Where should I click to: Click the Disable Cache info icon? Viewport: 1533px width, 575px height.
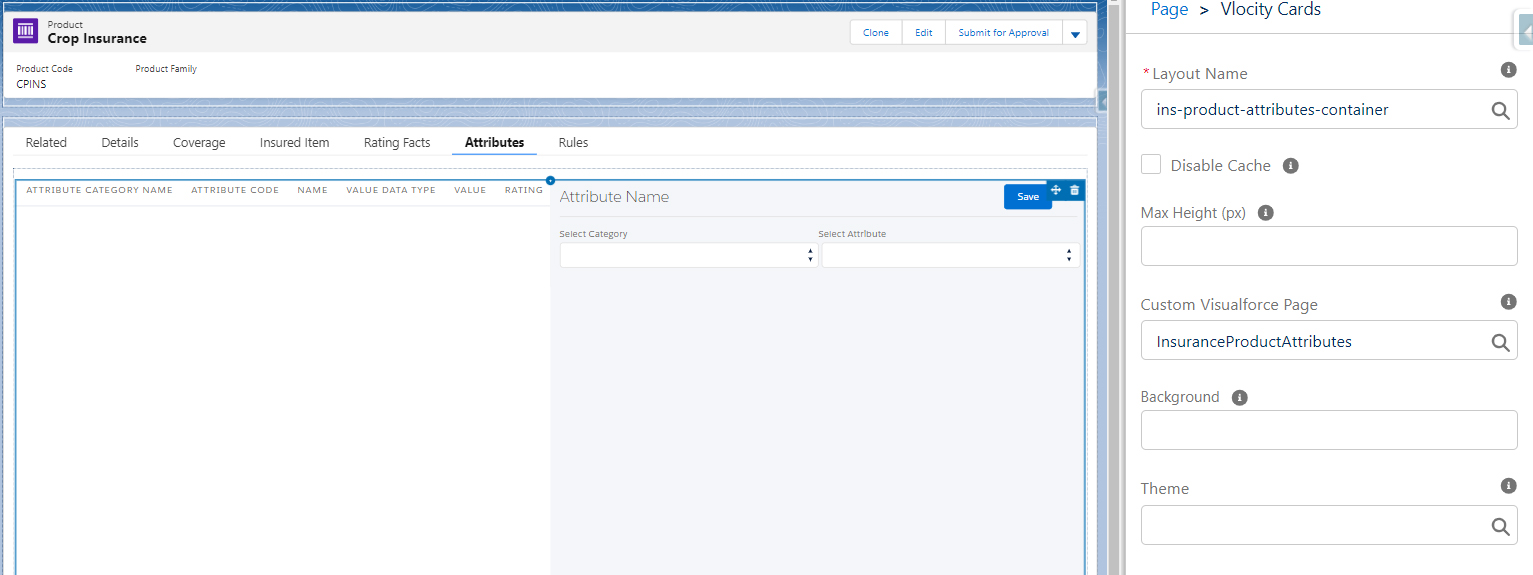point(1290,165)
